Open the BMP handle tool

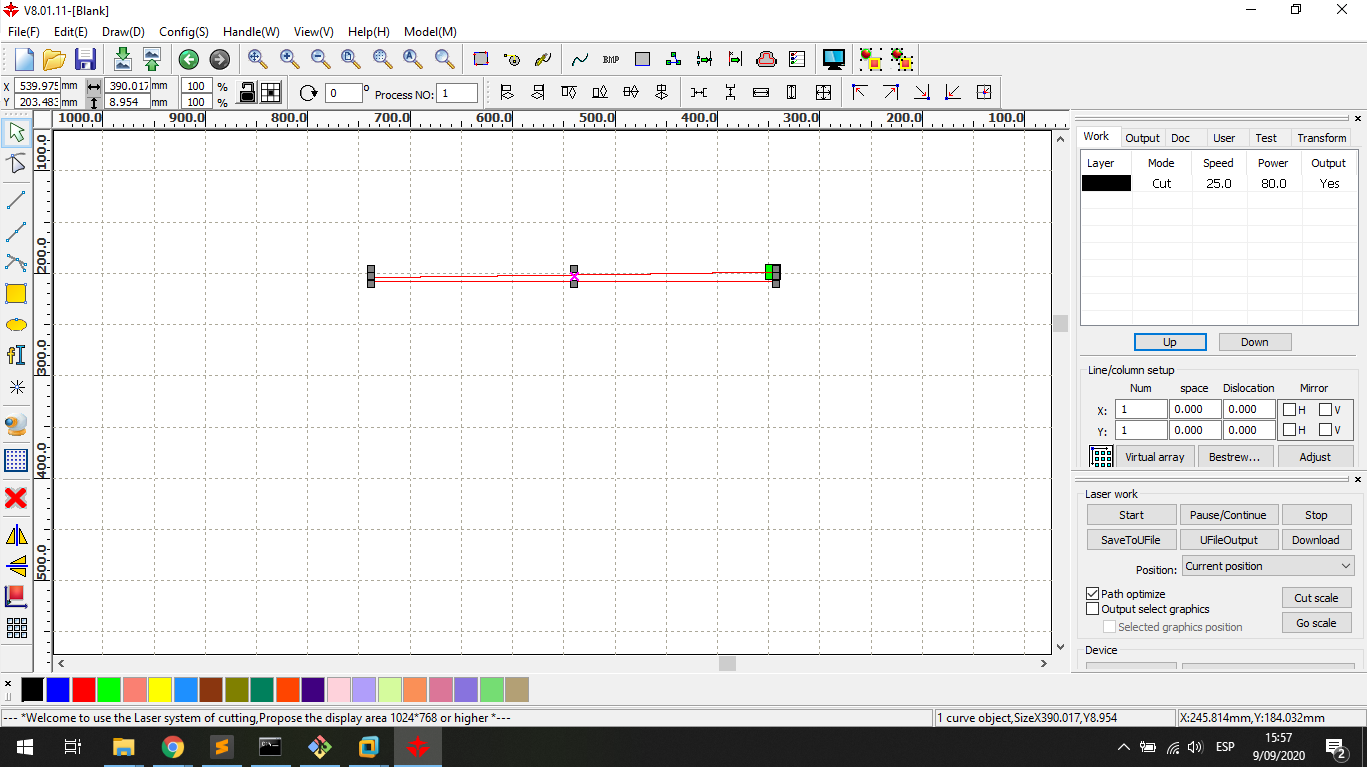coord(611,59)
